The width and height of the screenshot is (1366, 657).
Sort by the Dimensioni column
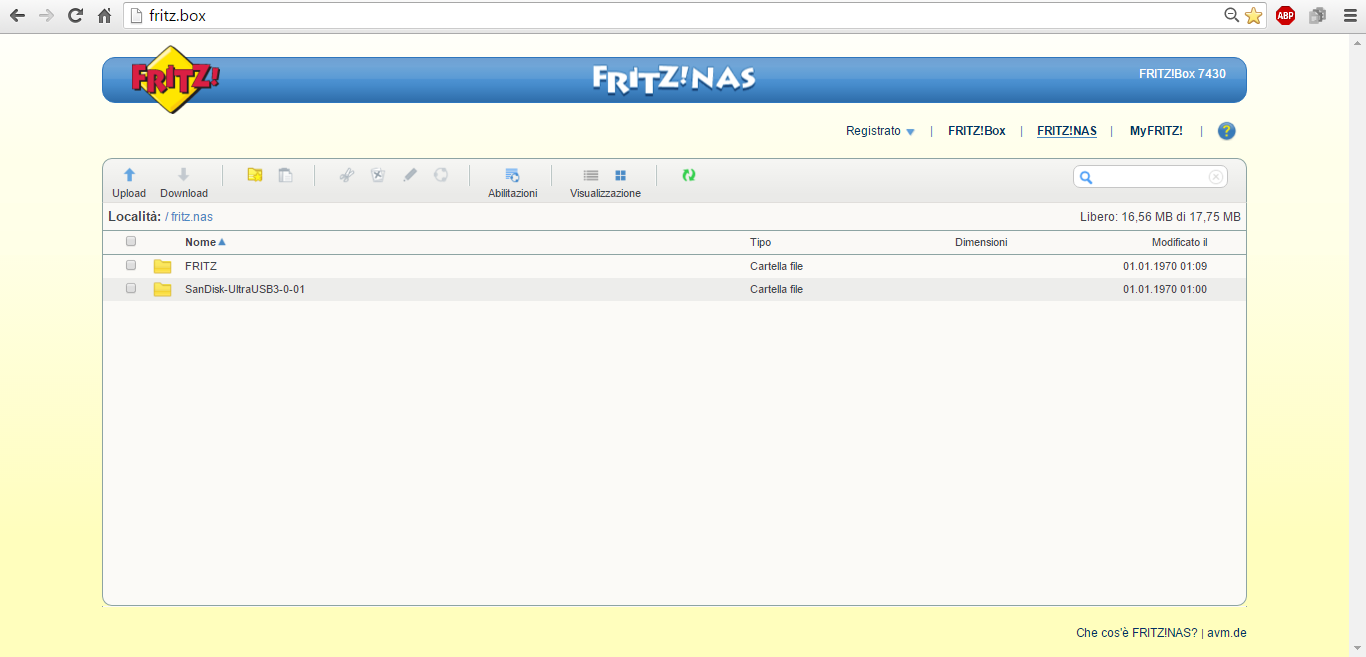coord(981,242)
